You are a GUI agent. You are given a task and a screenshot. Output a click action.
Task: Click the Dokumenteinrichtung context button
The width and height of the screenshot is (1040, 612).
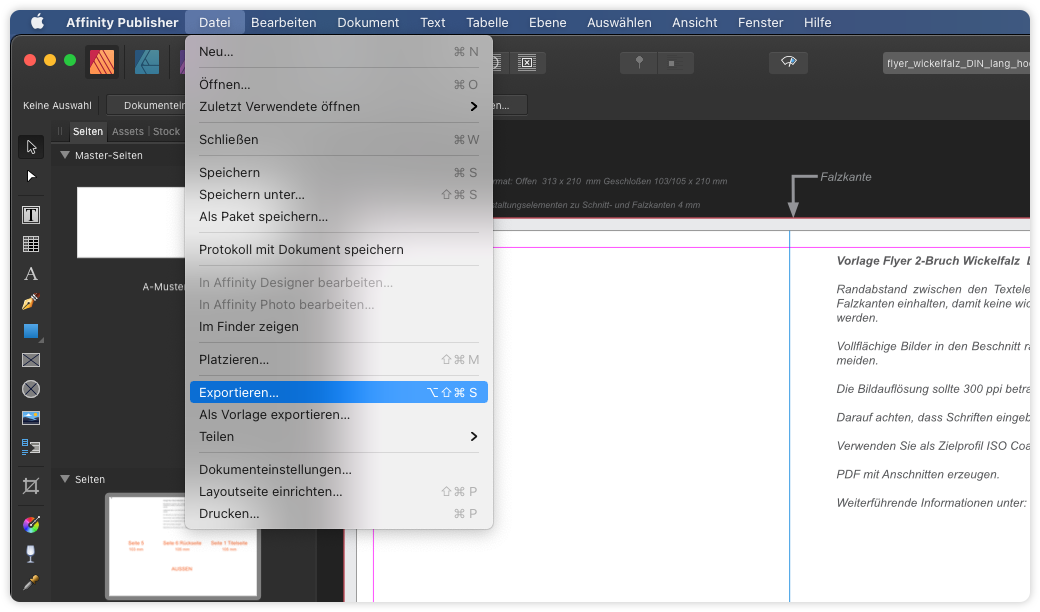pos(147,105)
